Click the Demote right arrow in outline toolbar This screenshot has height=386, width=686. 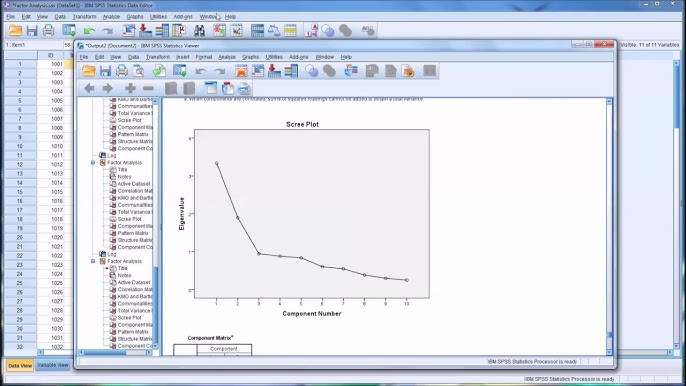click(107, 88)
